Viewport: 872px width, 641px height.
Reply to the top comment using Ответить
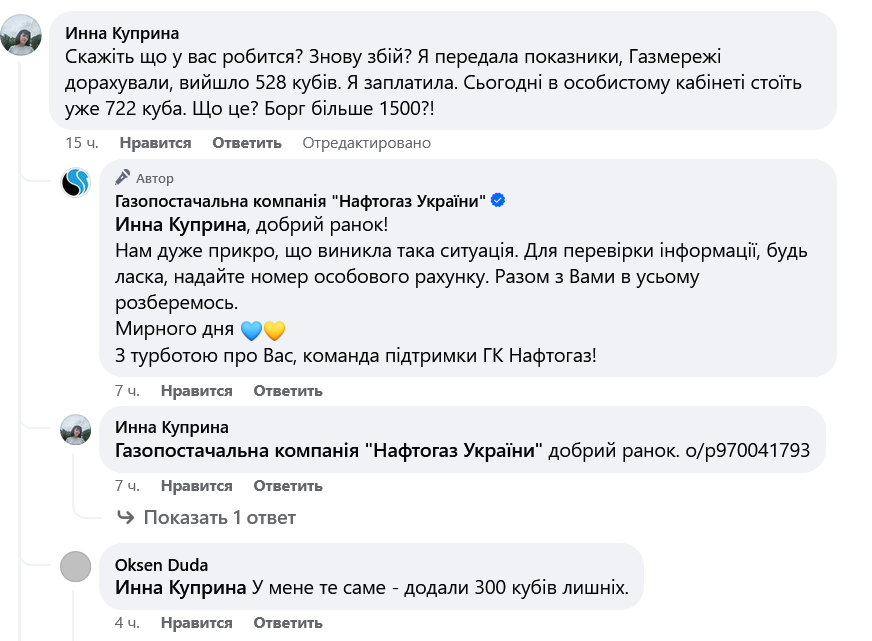(247, 143)
